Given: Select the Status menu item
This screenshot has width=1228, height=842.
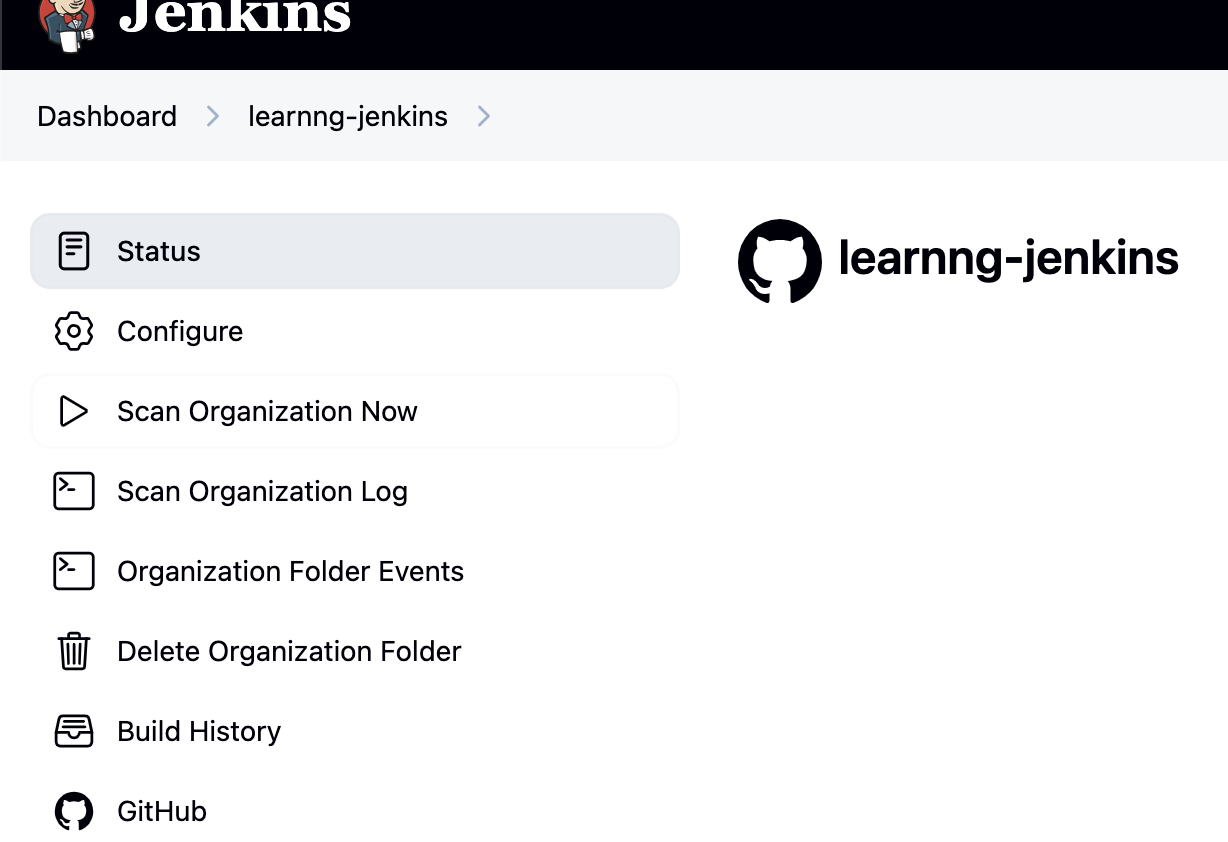Looking at the screenshot, I should 159,251.
